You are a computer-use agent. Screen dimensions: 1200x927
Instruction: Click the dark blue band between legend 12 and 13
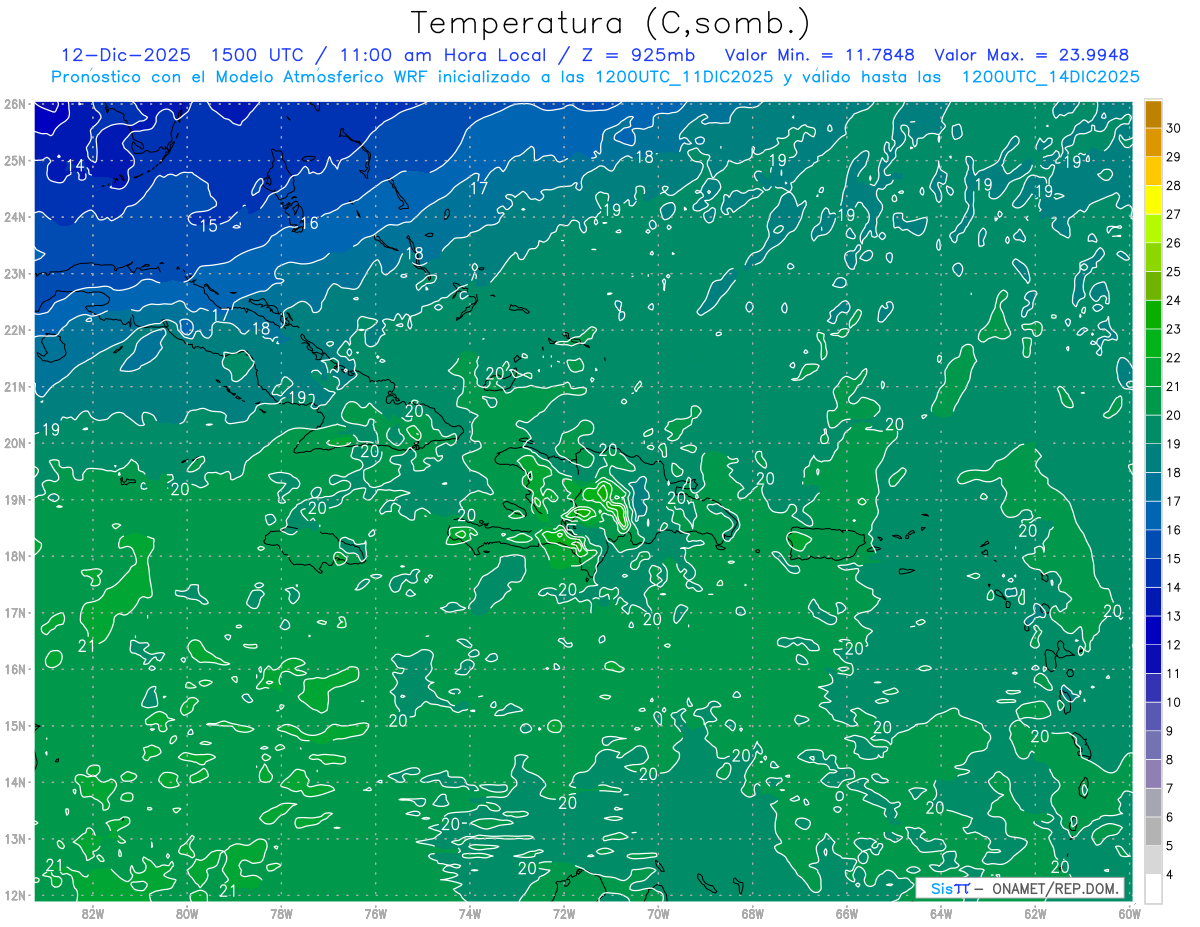1153,630
